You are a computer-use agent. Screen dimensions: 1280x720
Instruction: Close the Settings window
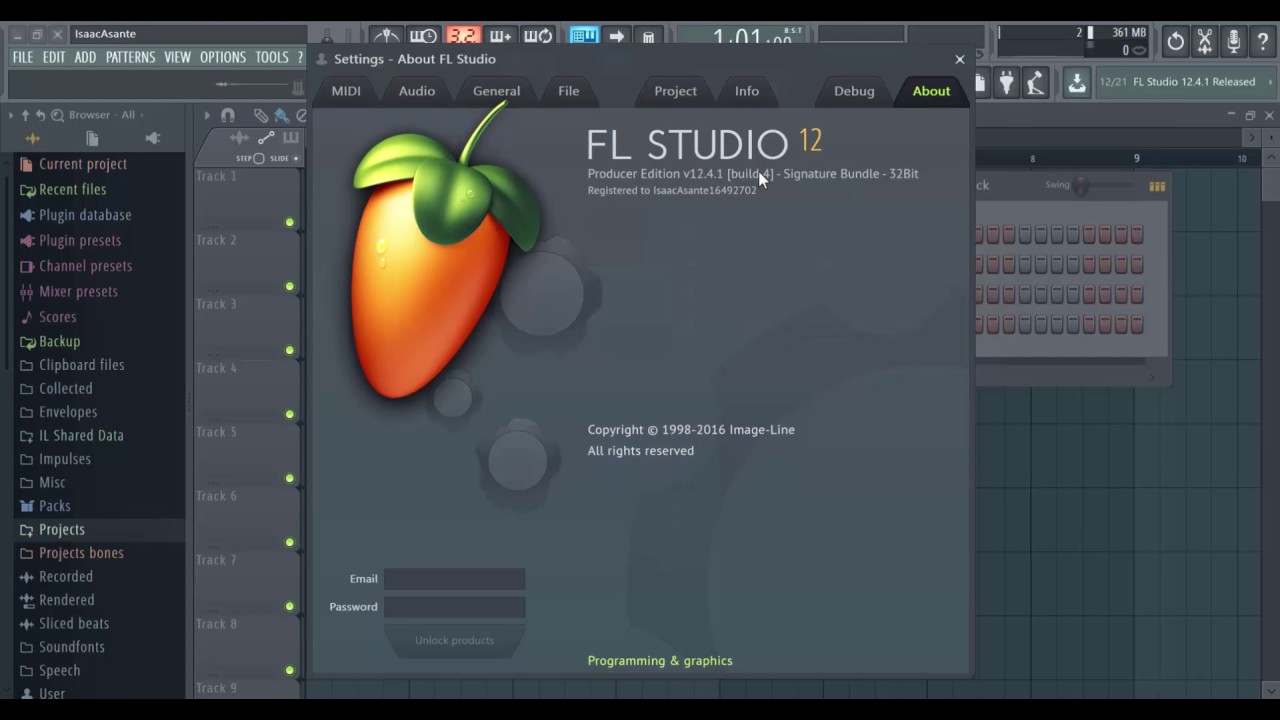[960, 59]
